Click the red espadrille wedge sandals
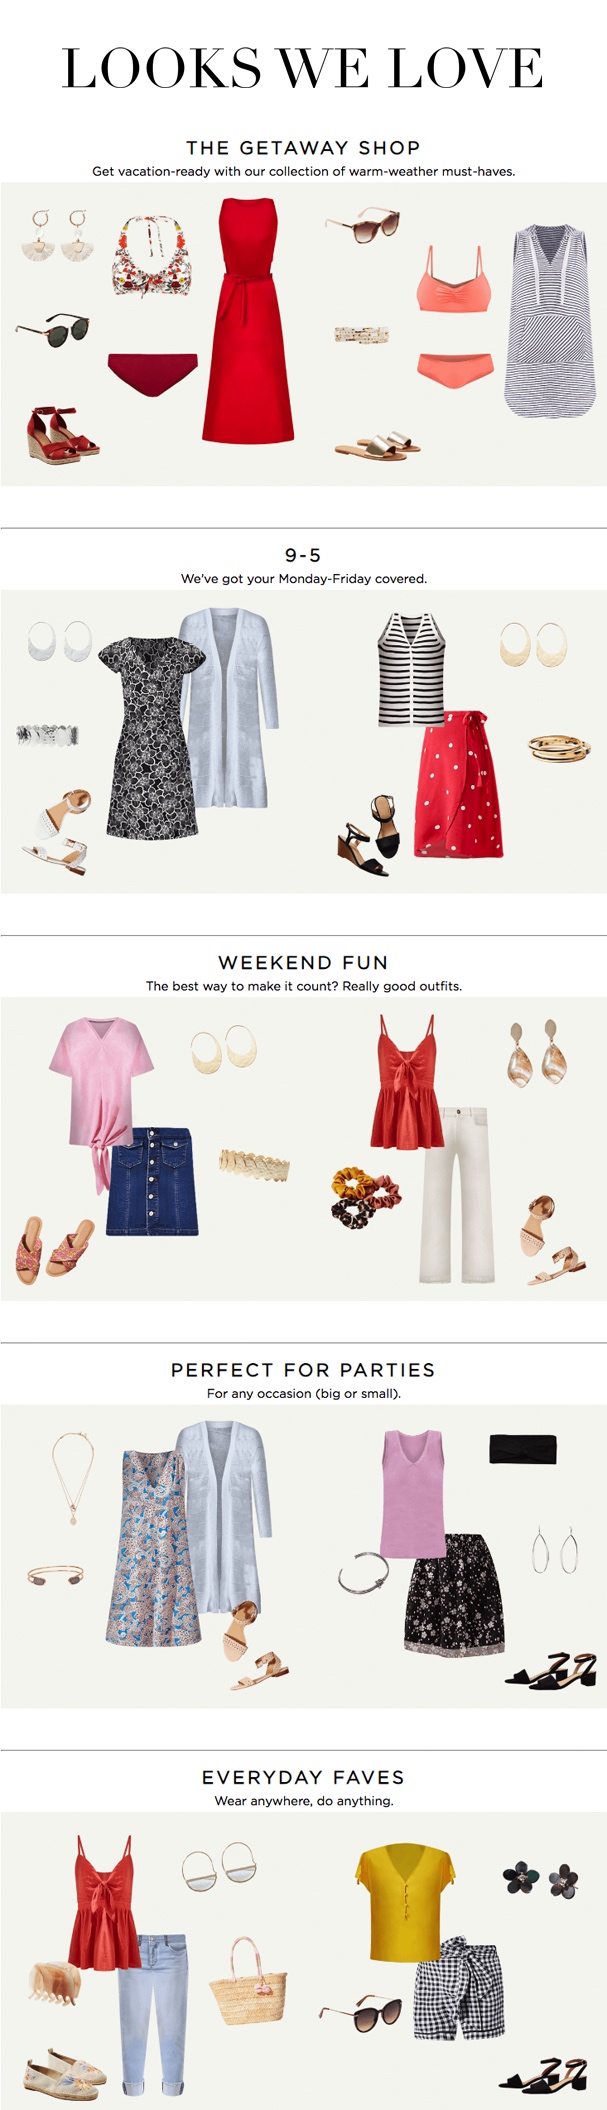Image resolution: width=607 pixels, height=2110 pixels. [x=63, y=436]
